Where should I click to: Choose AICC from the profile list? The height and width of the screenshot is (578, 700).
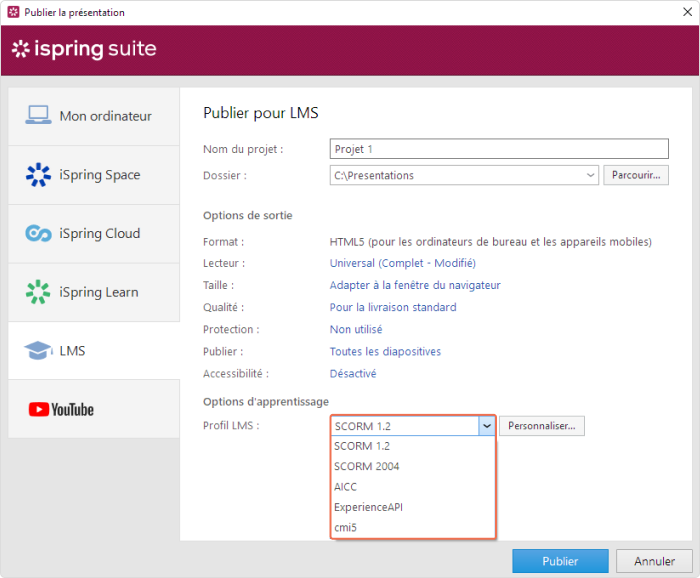(413, 487)
